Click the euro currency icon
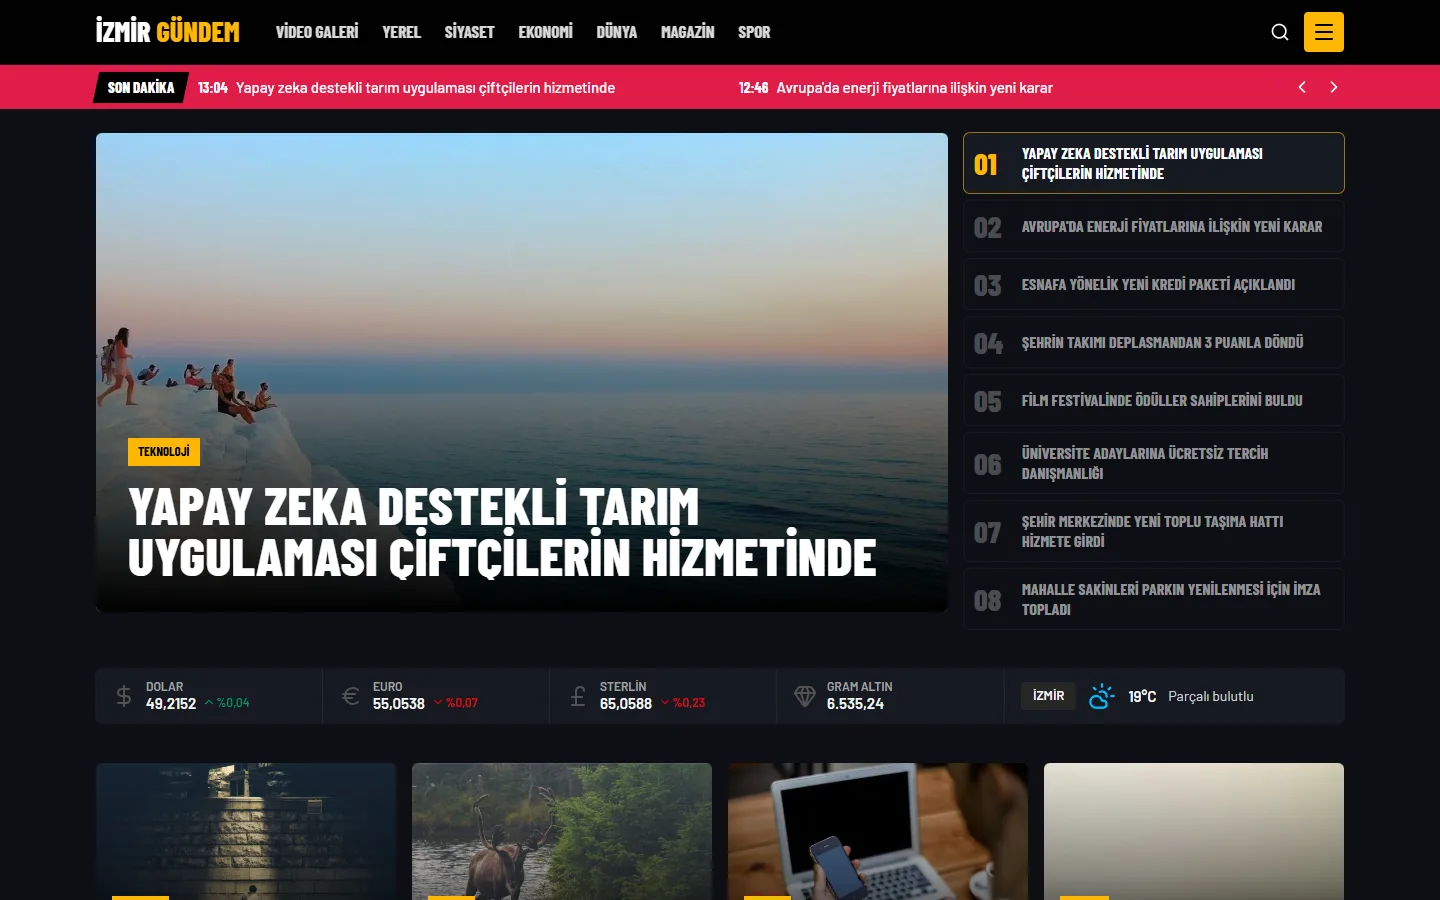Screen dimensions: 1440x900 pyautogui.click(x=350, y=696)
